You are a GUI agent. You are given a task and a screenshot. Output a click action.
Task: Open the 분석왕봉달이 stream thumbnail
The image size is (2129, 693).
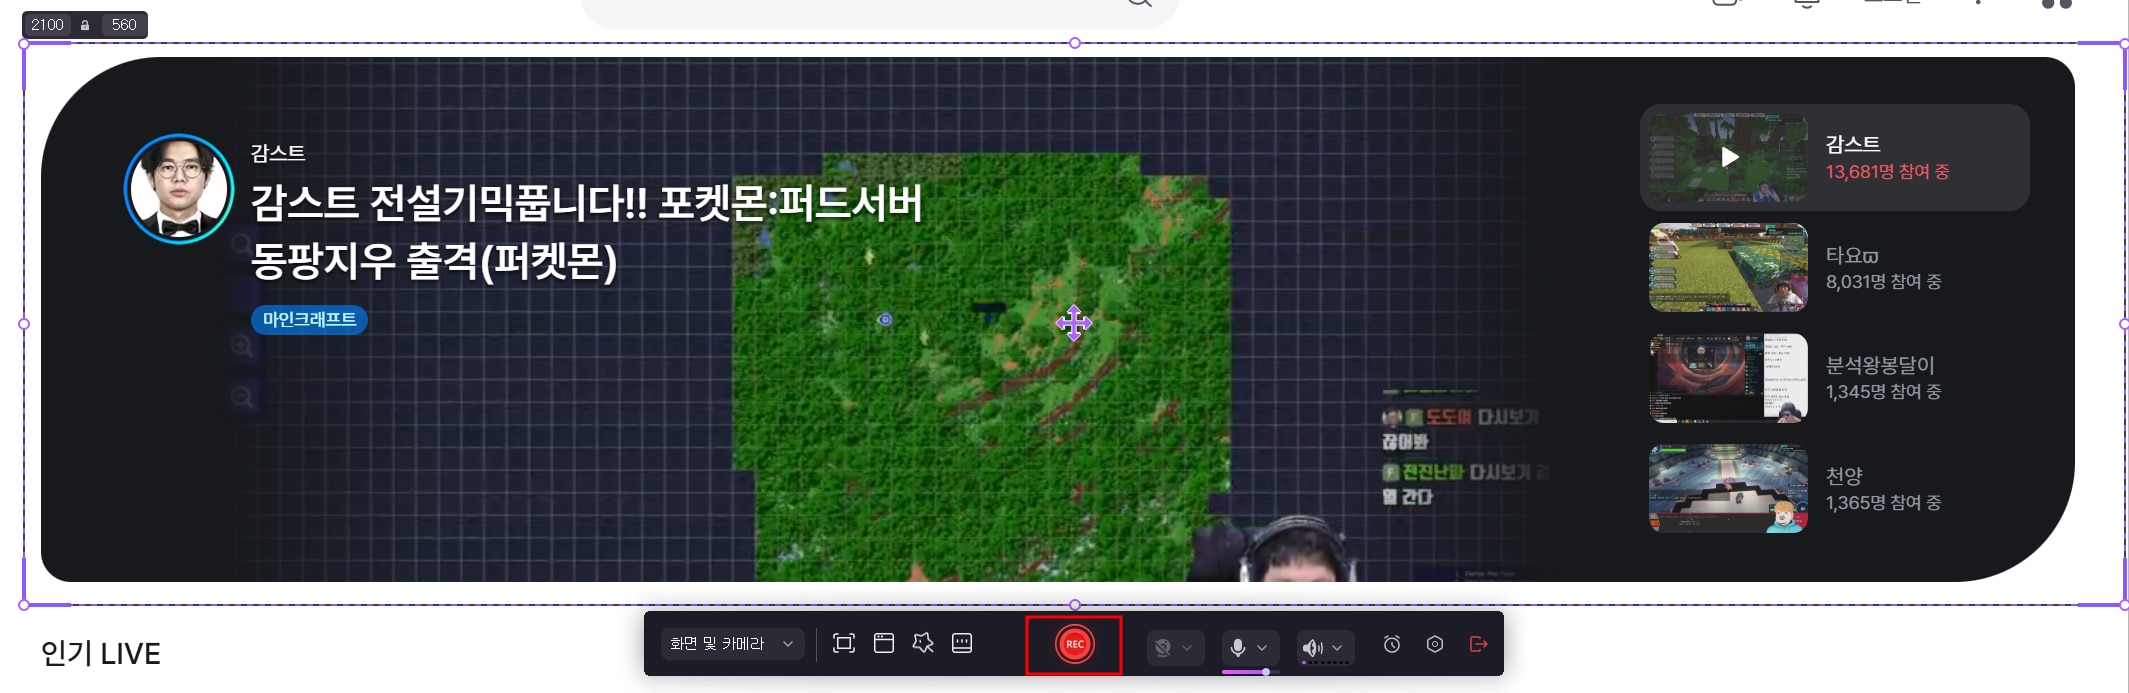tap(1728, 378)
